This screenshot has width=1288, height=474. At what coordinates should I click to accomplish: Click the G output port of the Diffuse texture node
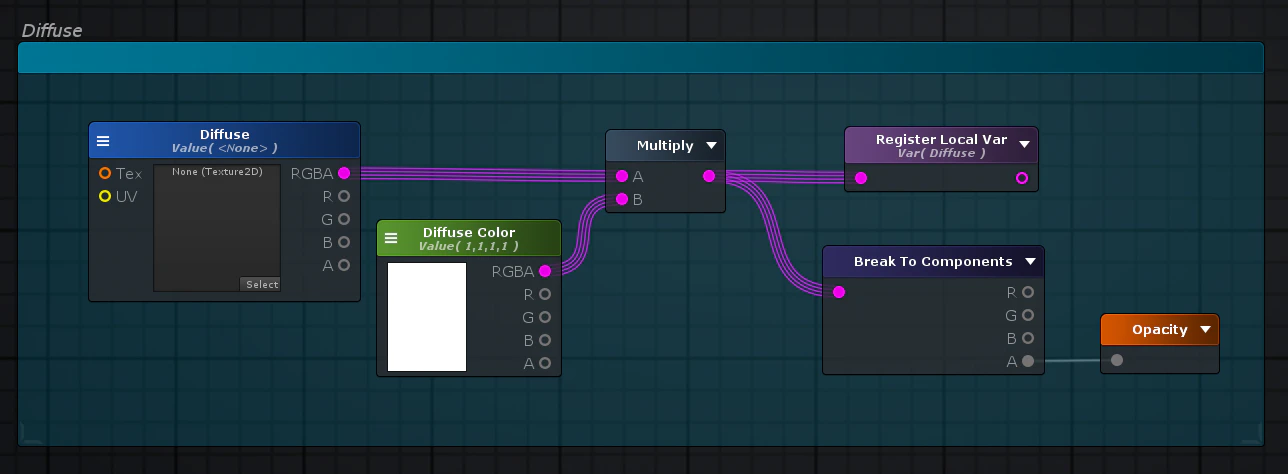coord(344,220)
